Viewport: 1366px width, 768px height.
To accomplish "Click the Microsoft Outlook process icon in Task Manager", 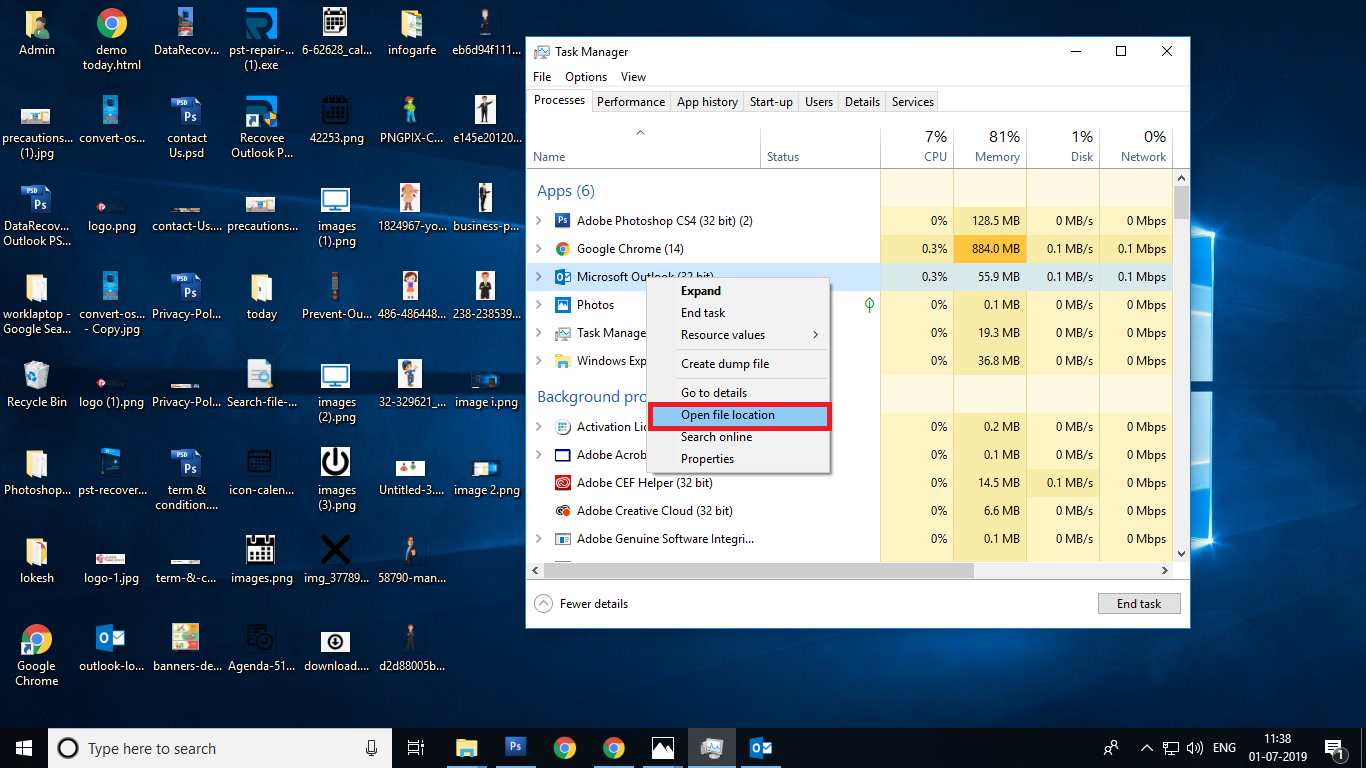I will [x=562, y=277].
